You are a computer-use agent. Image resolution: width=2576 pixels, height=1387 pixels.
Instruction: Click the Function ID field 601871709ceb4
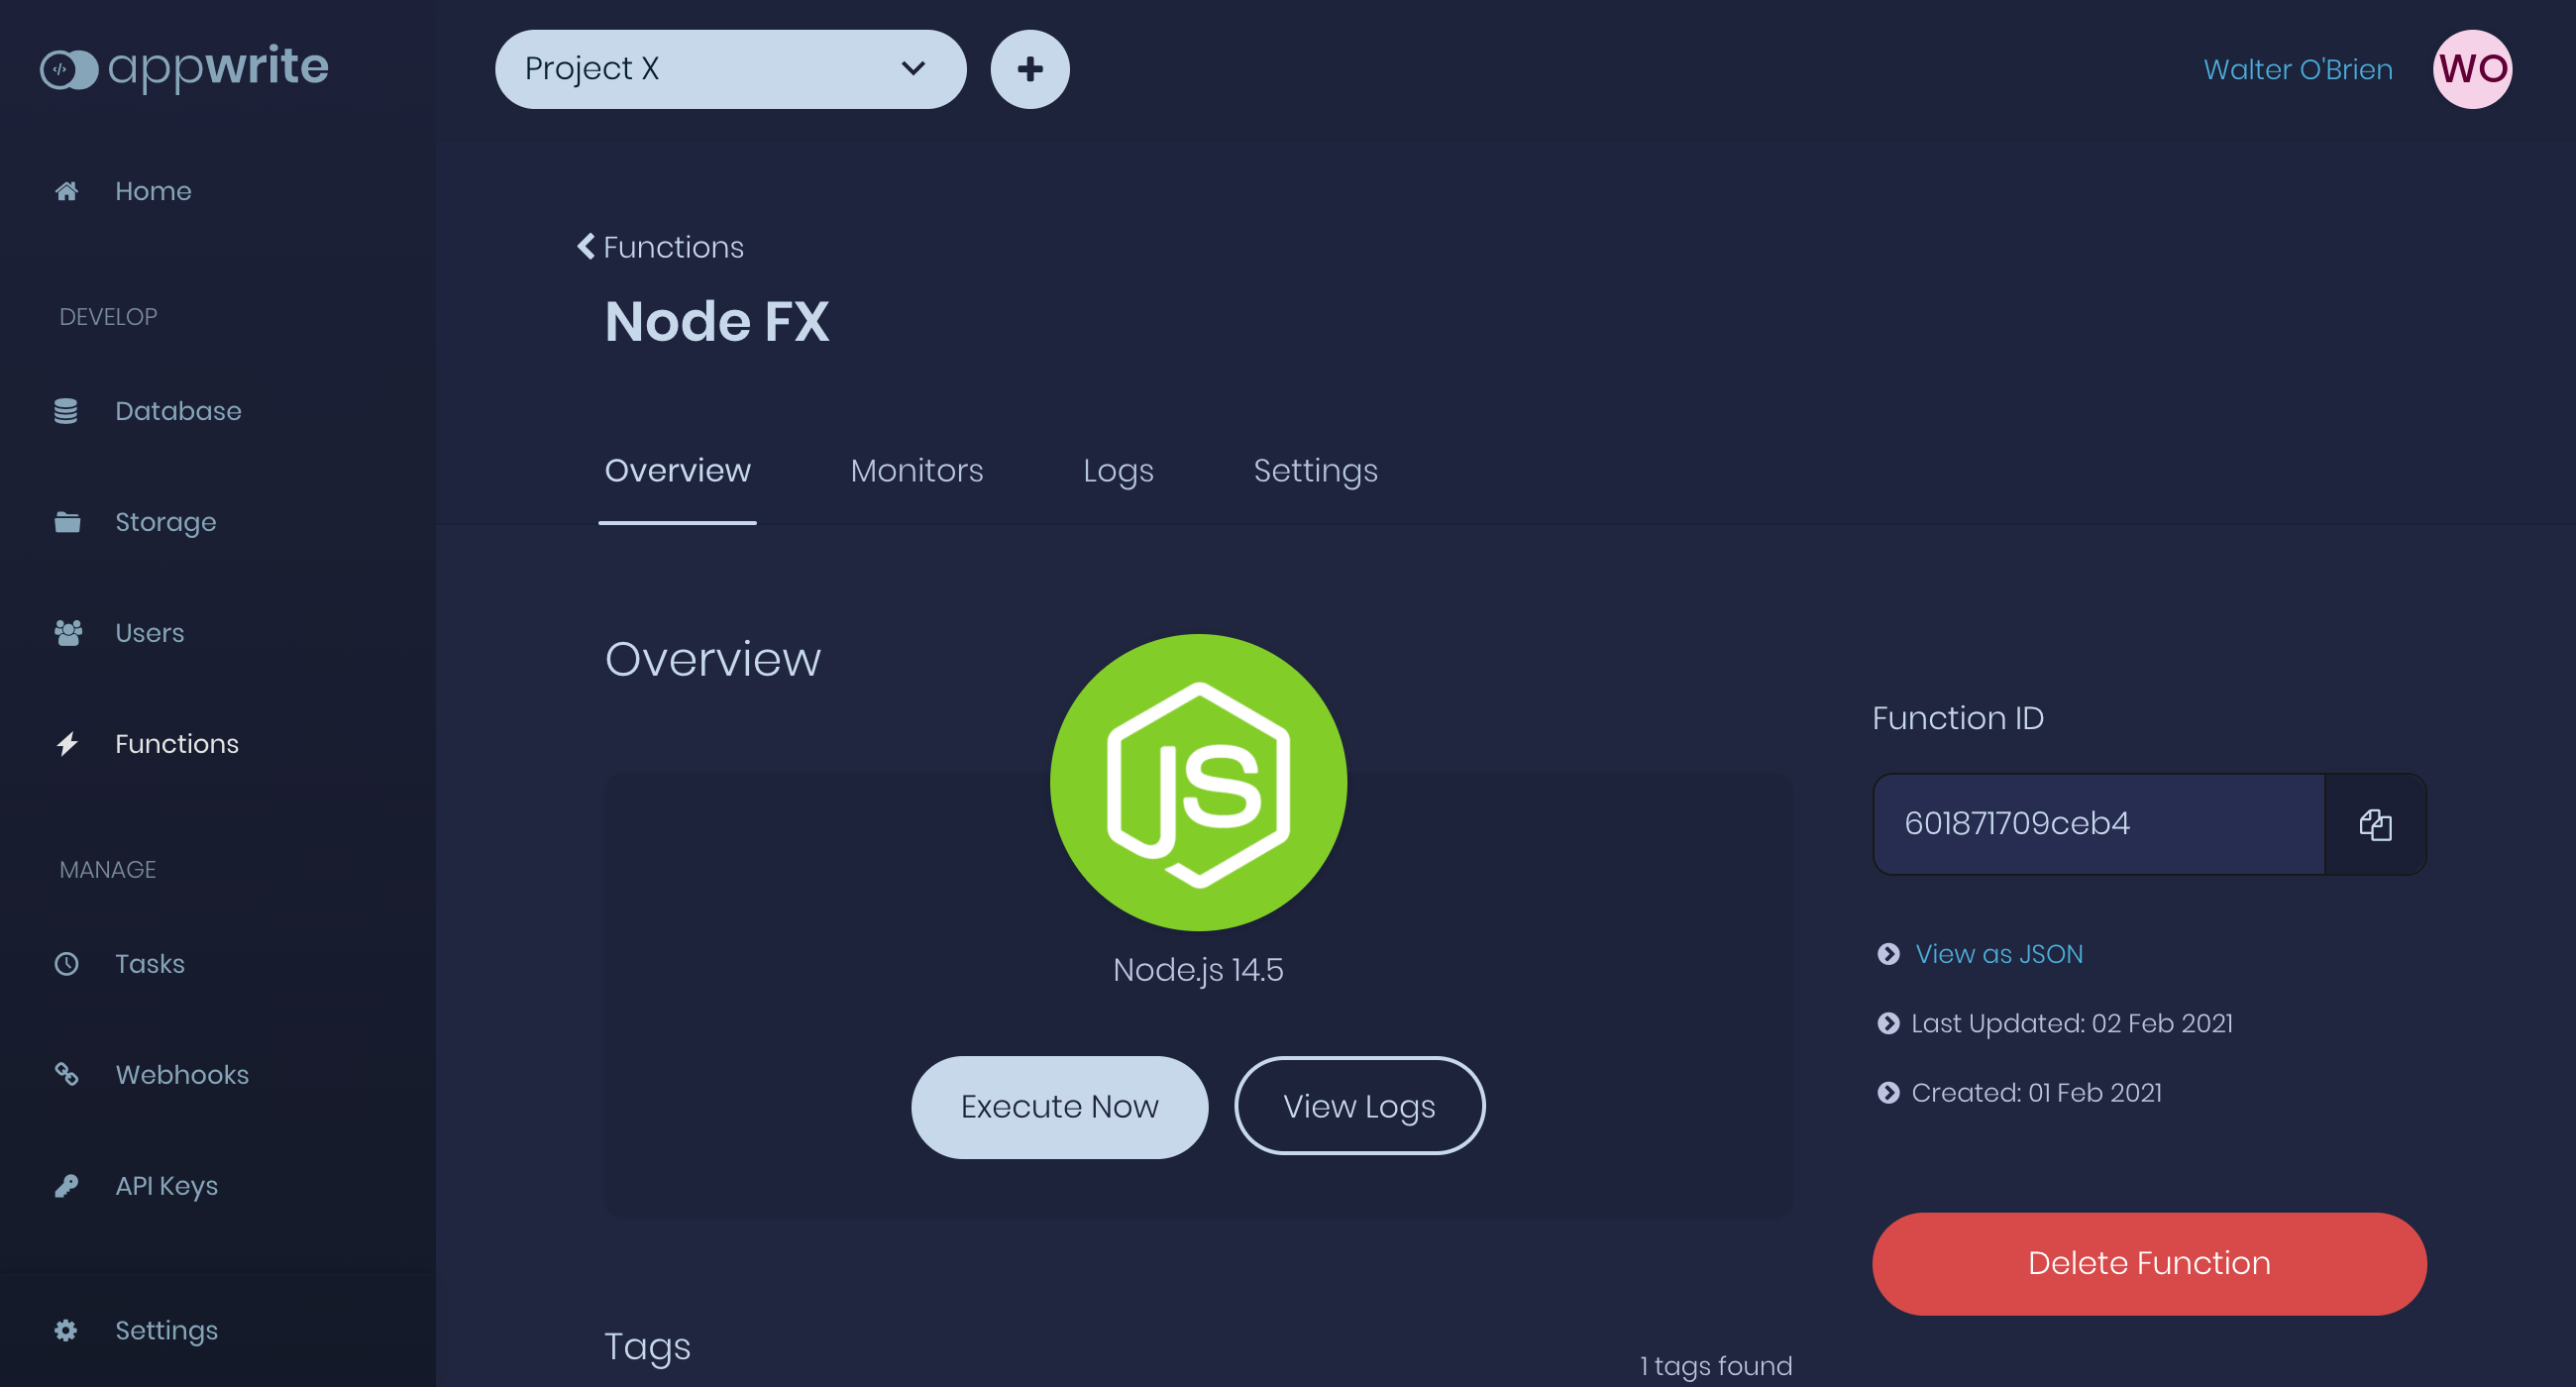click(x=2098, y=825)
